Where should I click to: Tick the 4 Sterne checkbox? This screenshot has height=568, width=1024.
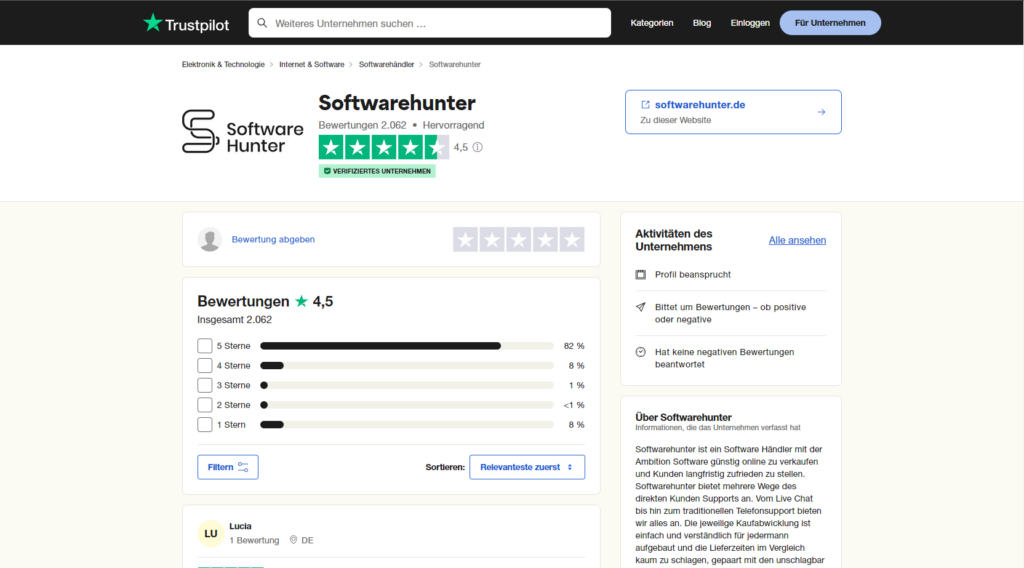point(204,365)
